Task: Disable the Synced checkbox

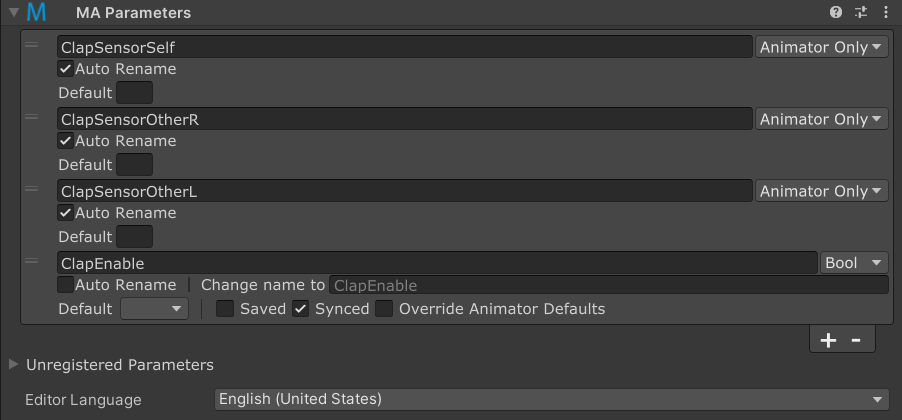Action: pyautogui.click(x=300, y=309)
